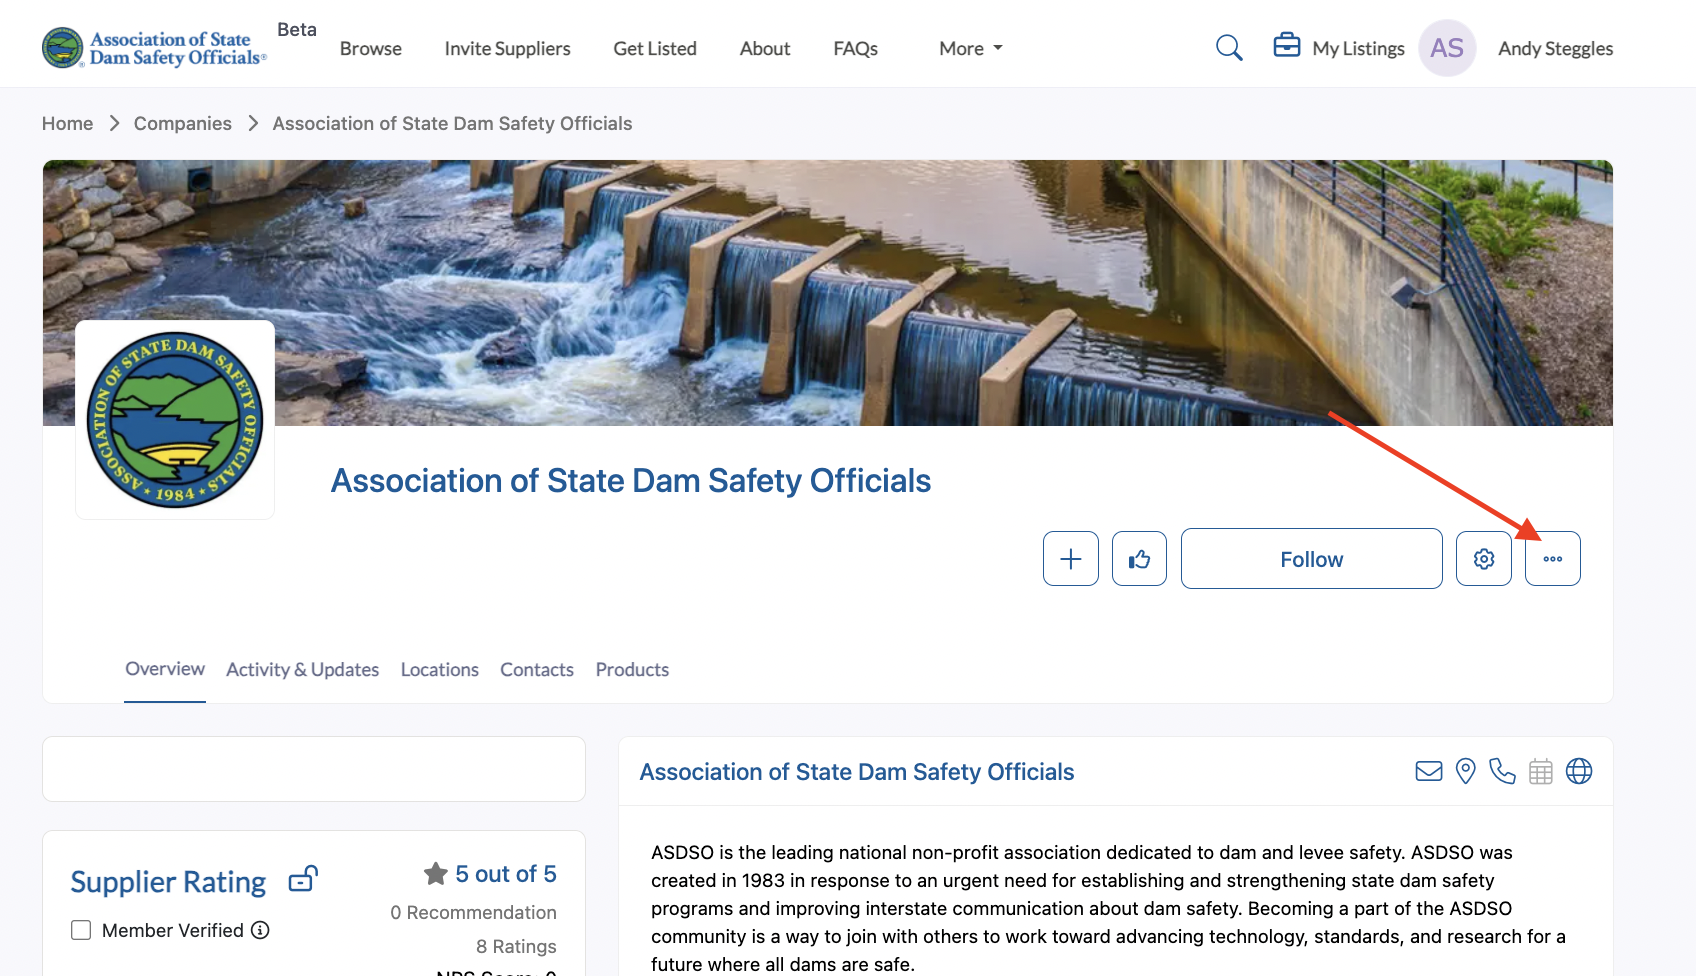The image size is (1696, 976).
Task: Click the thumbs-up recommend icon
Action: [1139, 559]
